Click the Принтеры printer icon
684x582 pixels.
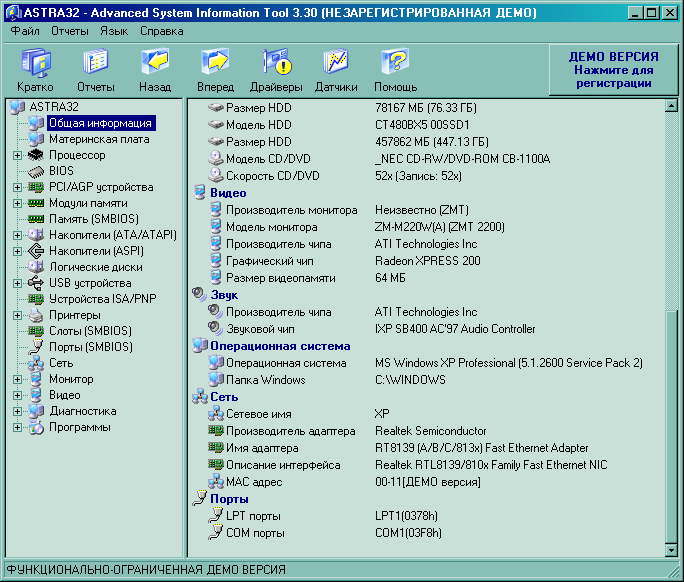(x=36, y=315)
